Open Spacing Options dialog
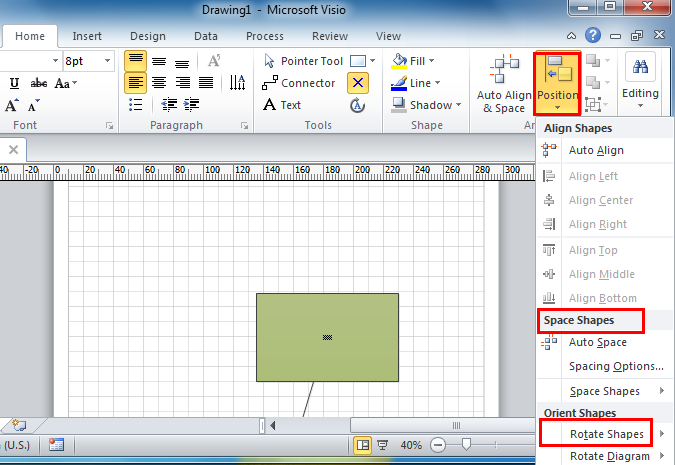The width and height of the screenshot is (675, 465). click(616, 366)
